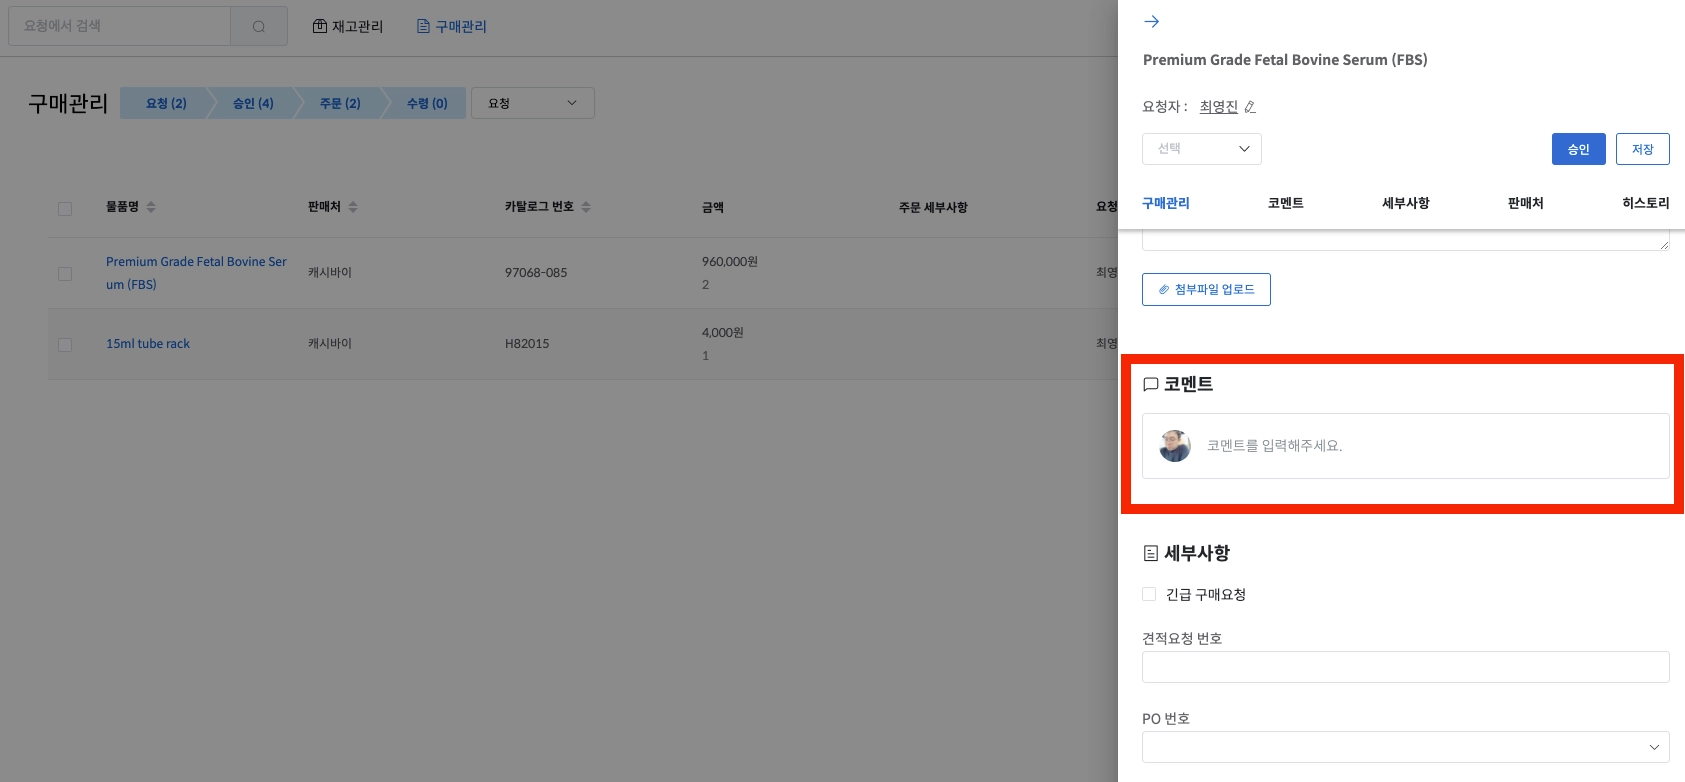1685x782 pixels.
Task: Open 재고관리 menu
Action: [x=348, y=26]
